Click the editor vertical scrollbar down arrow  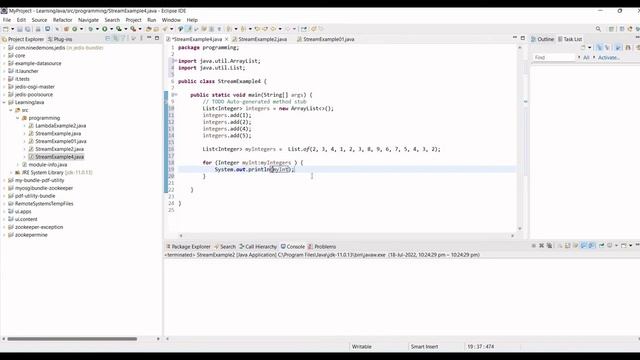click(520, 229)
